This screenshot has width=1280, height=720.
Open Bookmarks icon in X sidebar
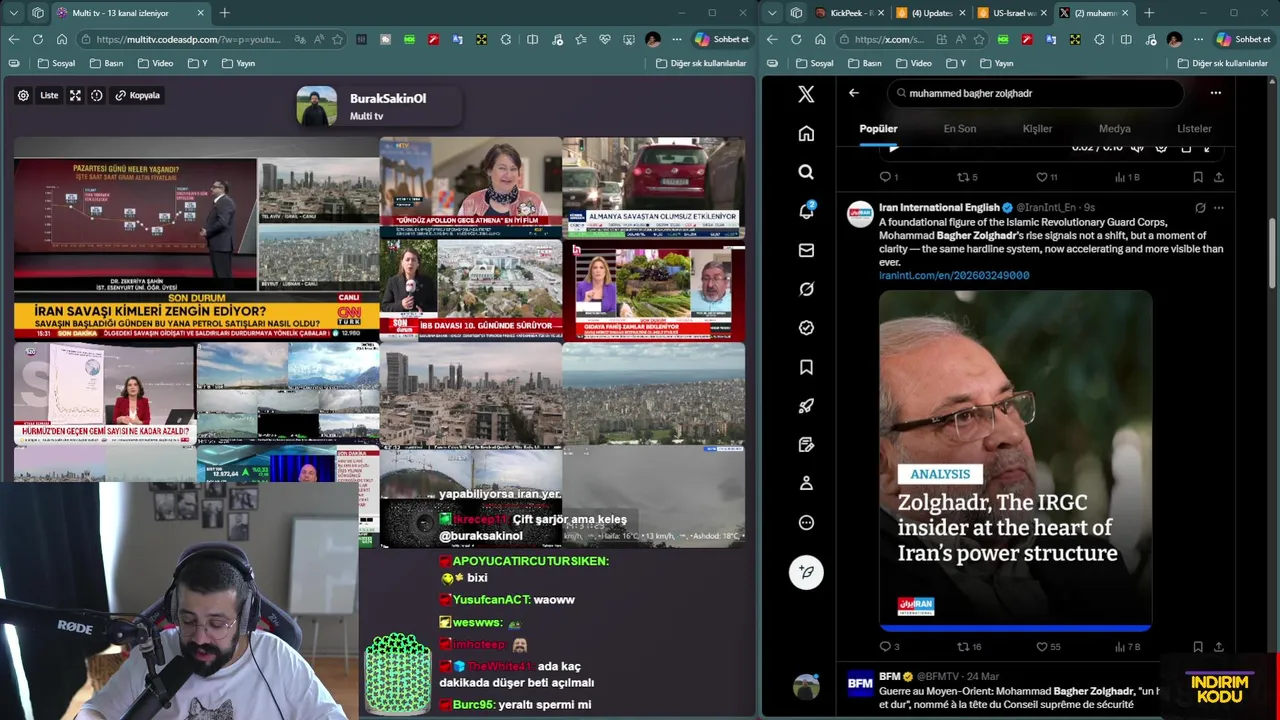point(806,367)
